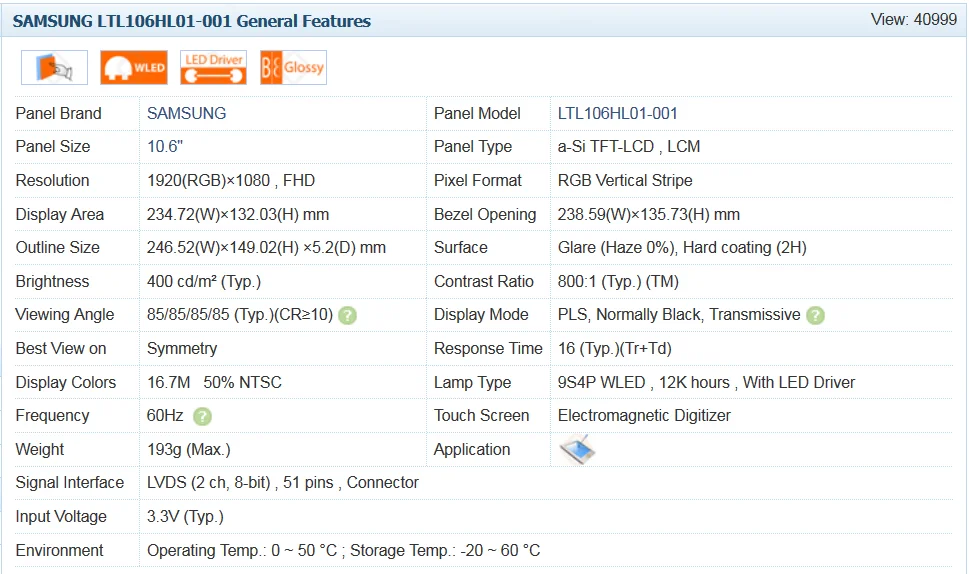Click the help icon beside 60Hz
969x574 pixels.
coord(202,416)
